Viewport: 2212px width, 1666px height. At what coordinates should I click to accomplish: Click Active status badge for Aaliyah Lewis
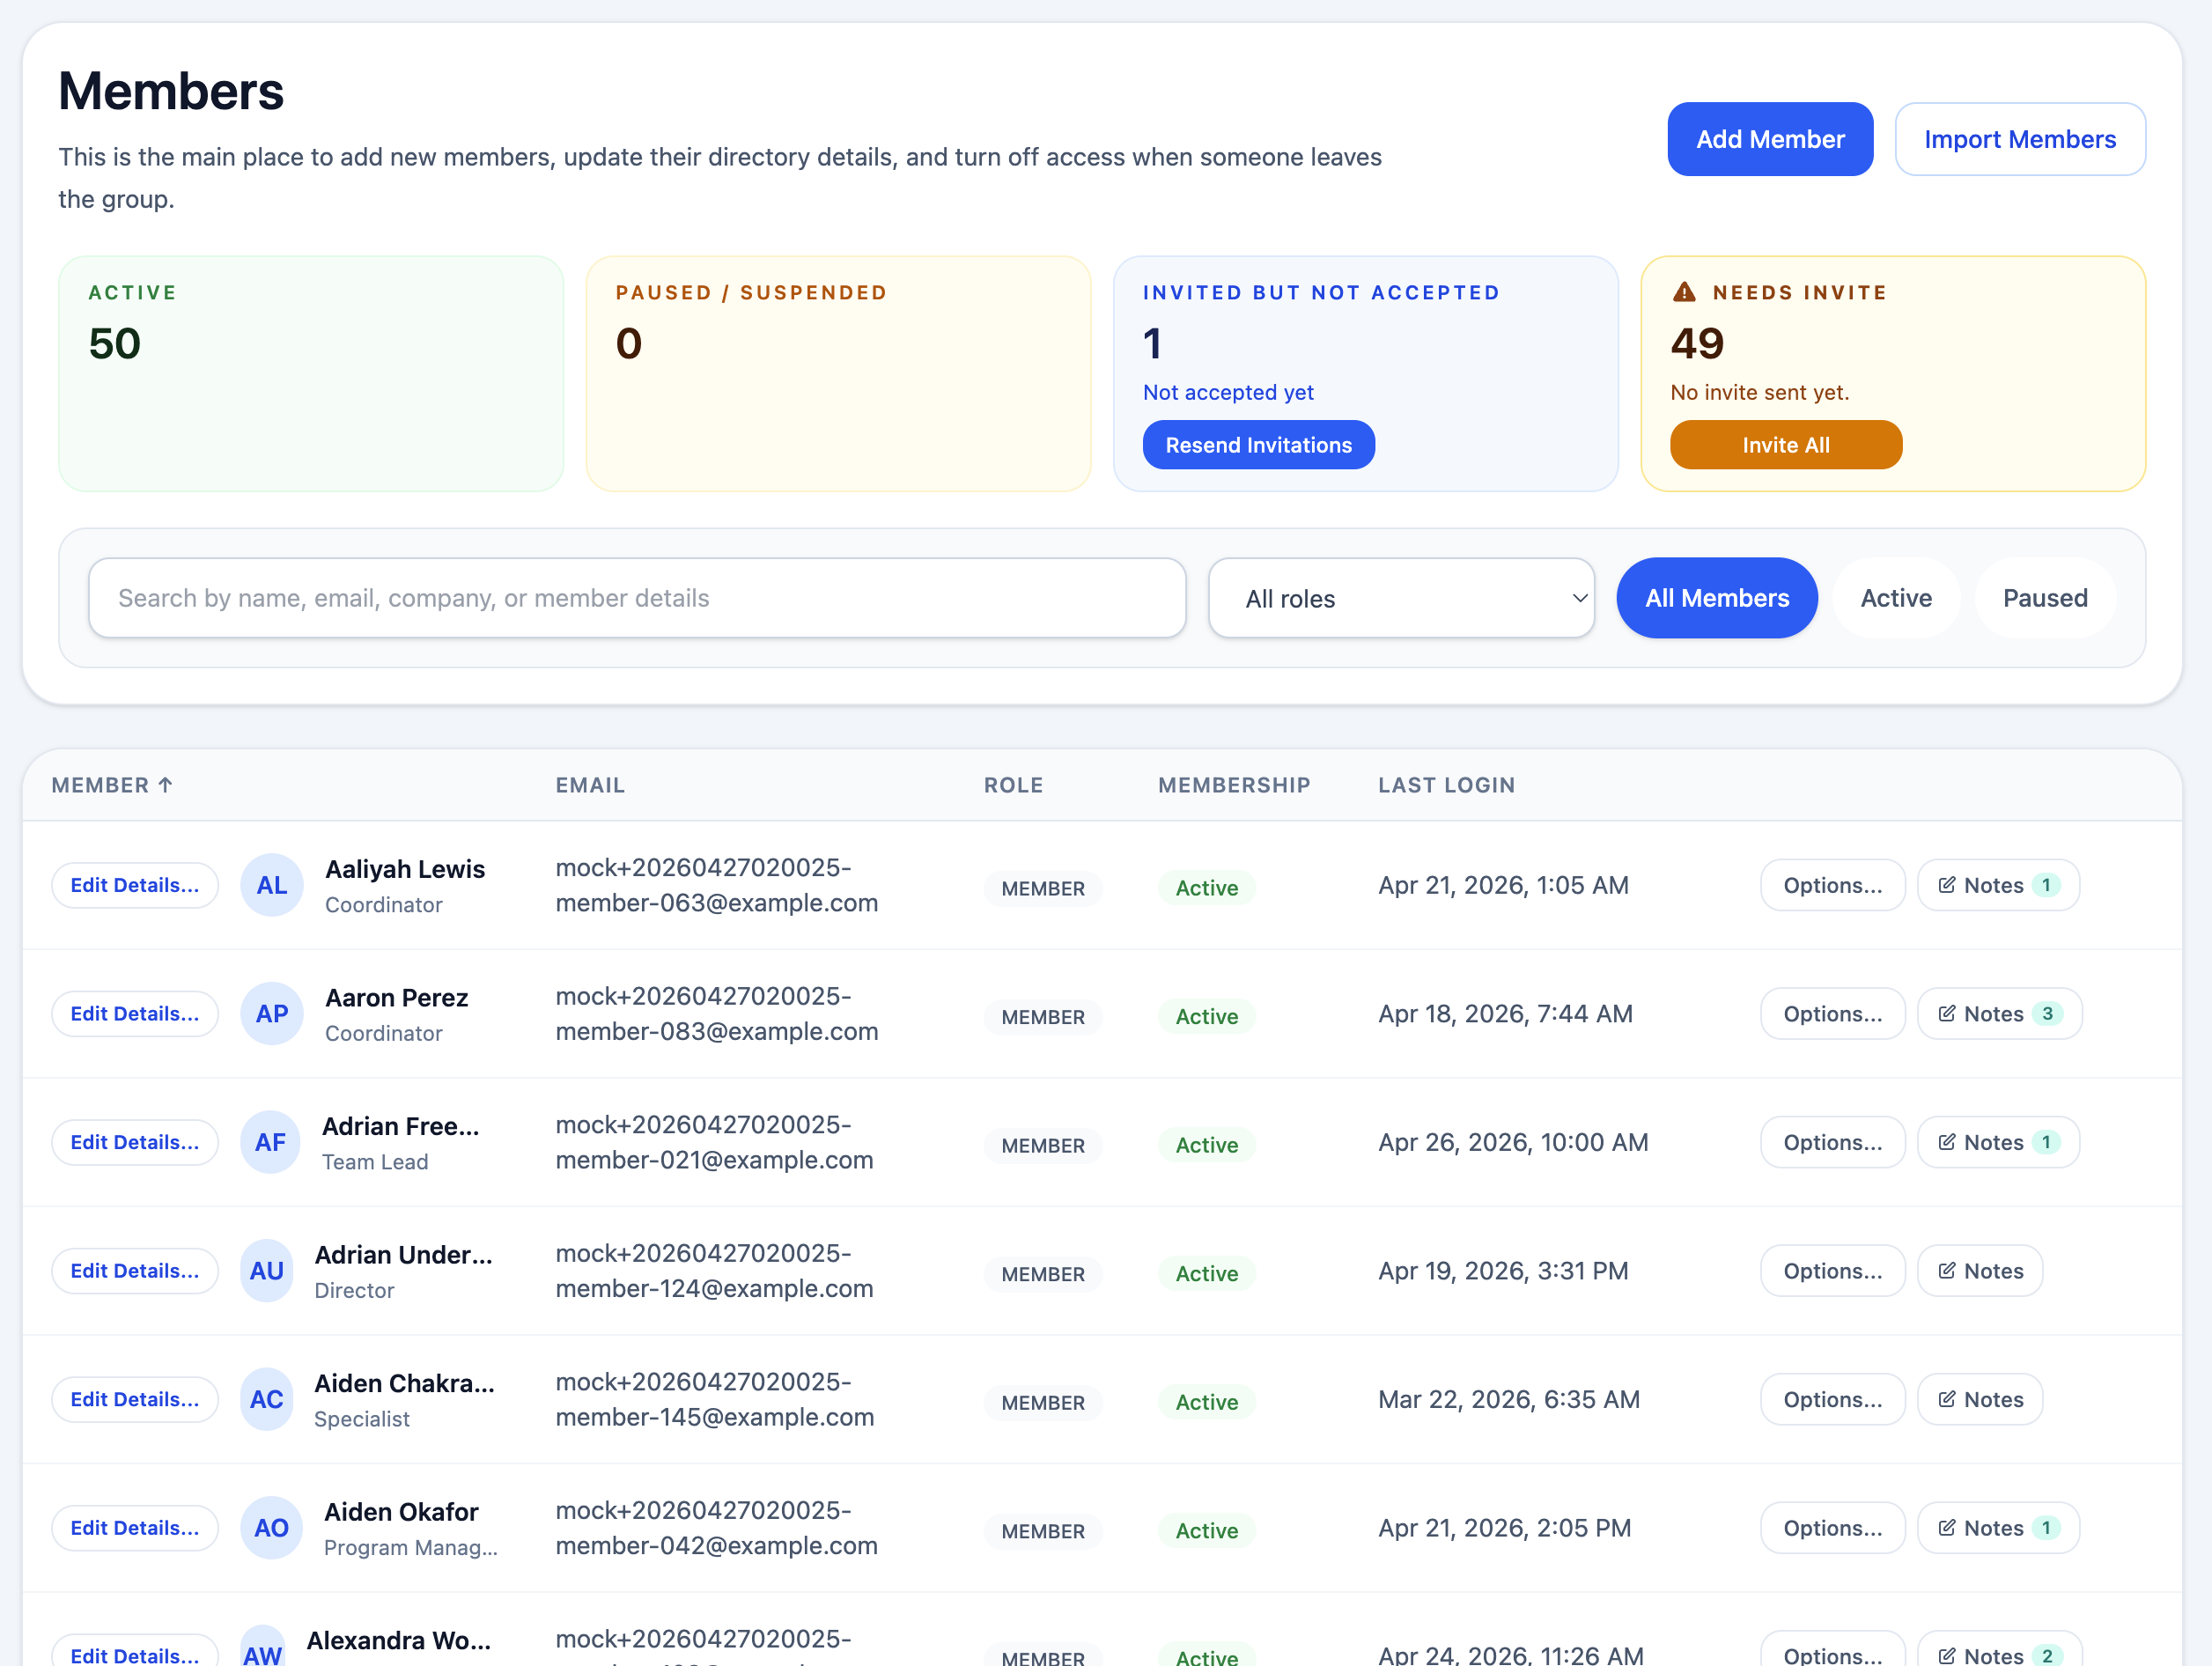pyautogui.click(x=1206, y=888)
